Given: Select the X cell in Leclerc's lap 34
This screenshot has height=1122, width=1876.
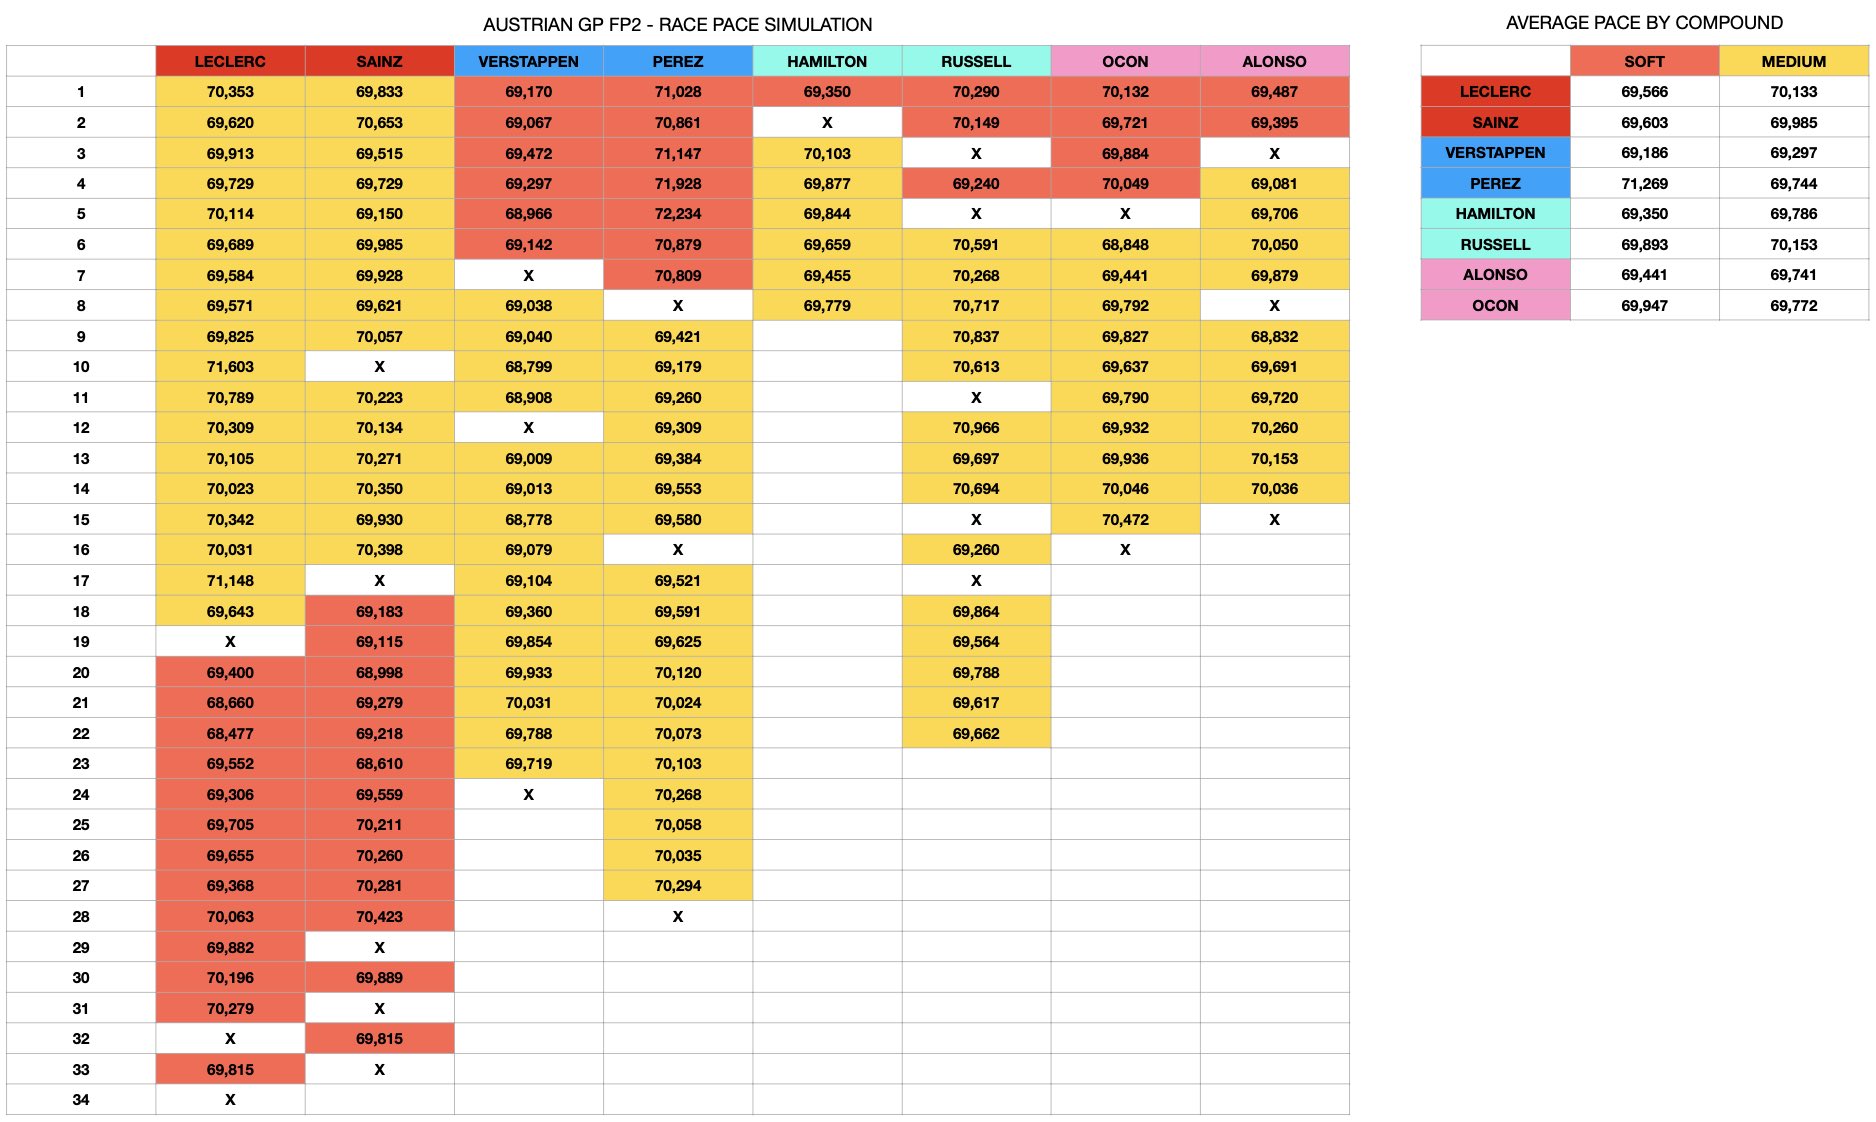Looking at the screenshot, I should point(230,1099).
